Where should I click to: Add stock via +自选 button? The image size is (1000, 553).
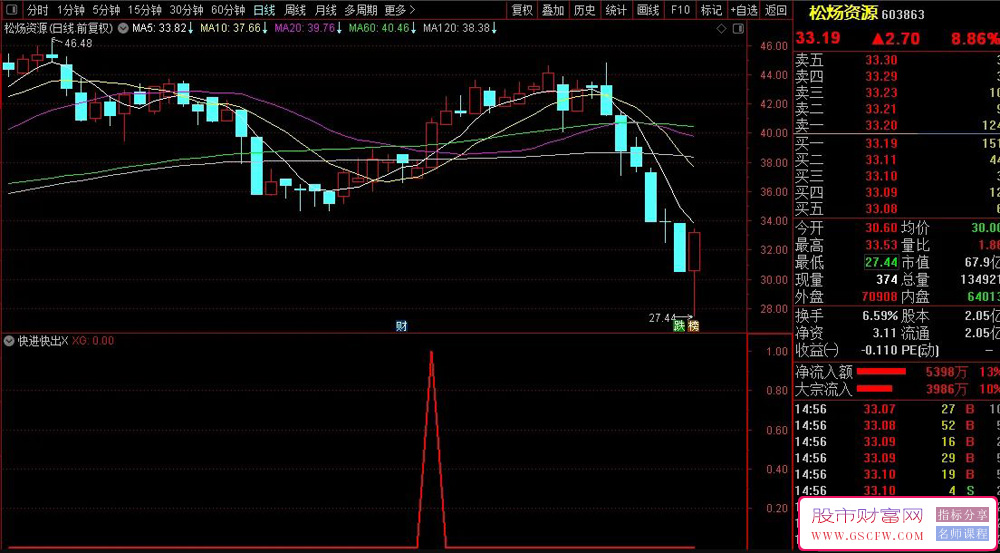(744, 10)
